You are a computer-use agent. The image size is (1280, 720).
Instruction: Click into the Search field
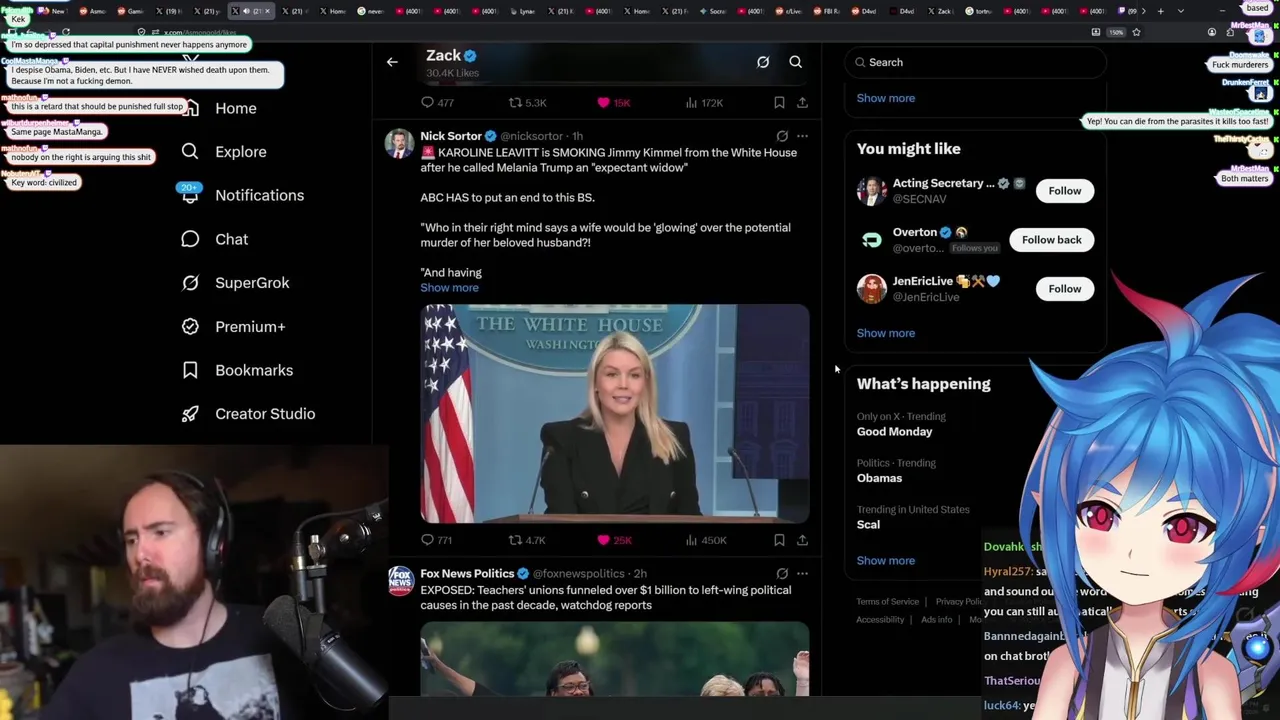[975, 62]
